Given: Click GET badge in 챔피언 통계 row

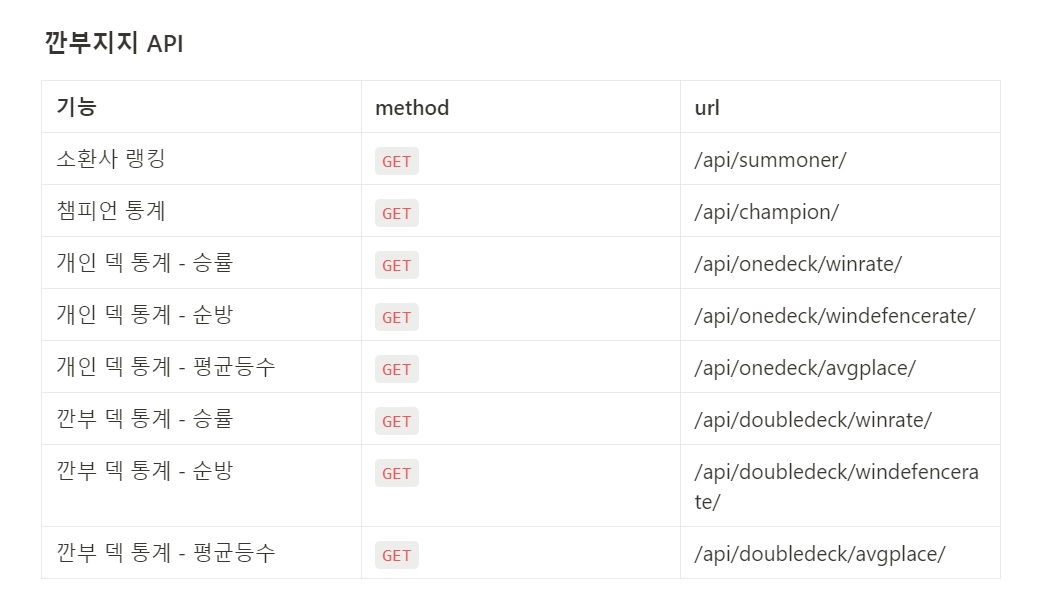Looking at the screenshot, I should click(397, 213).
